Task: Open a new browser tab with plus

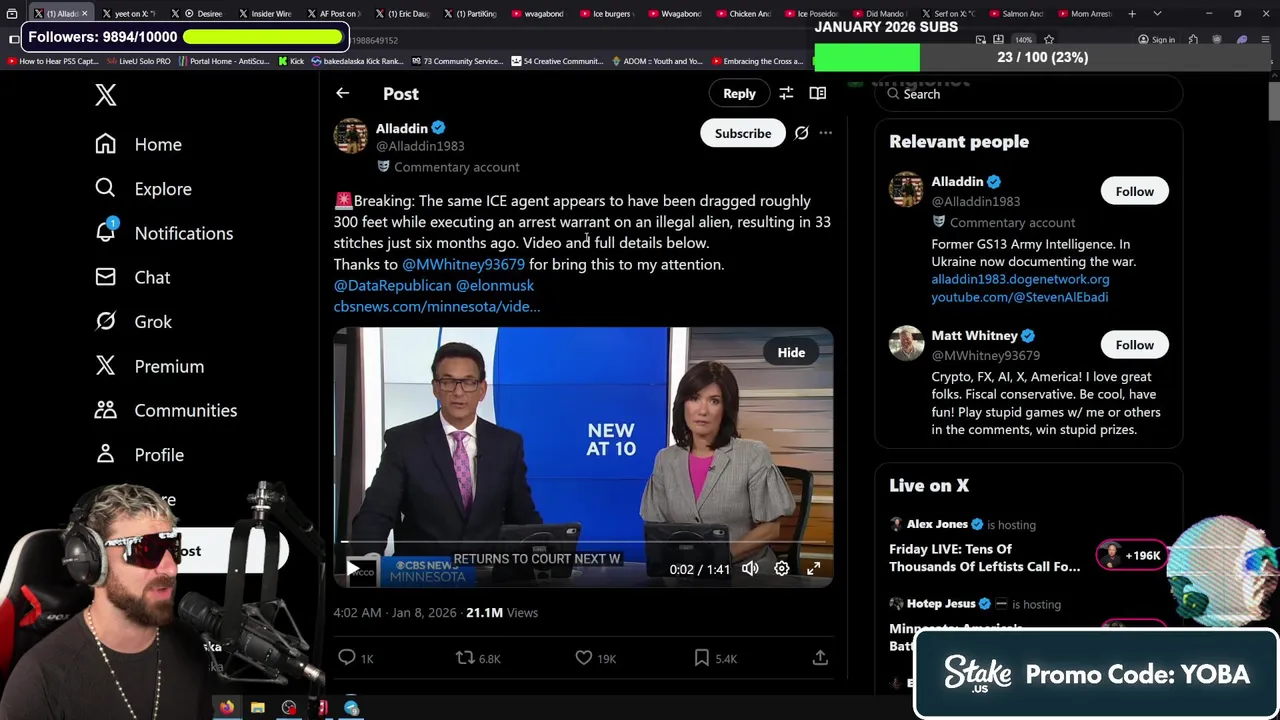Action: pyautogui.click(x=1132, y=14)
